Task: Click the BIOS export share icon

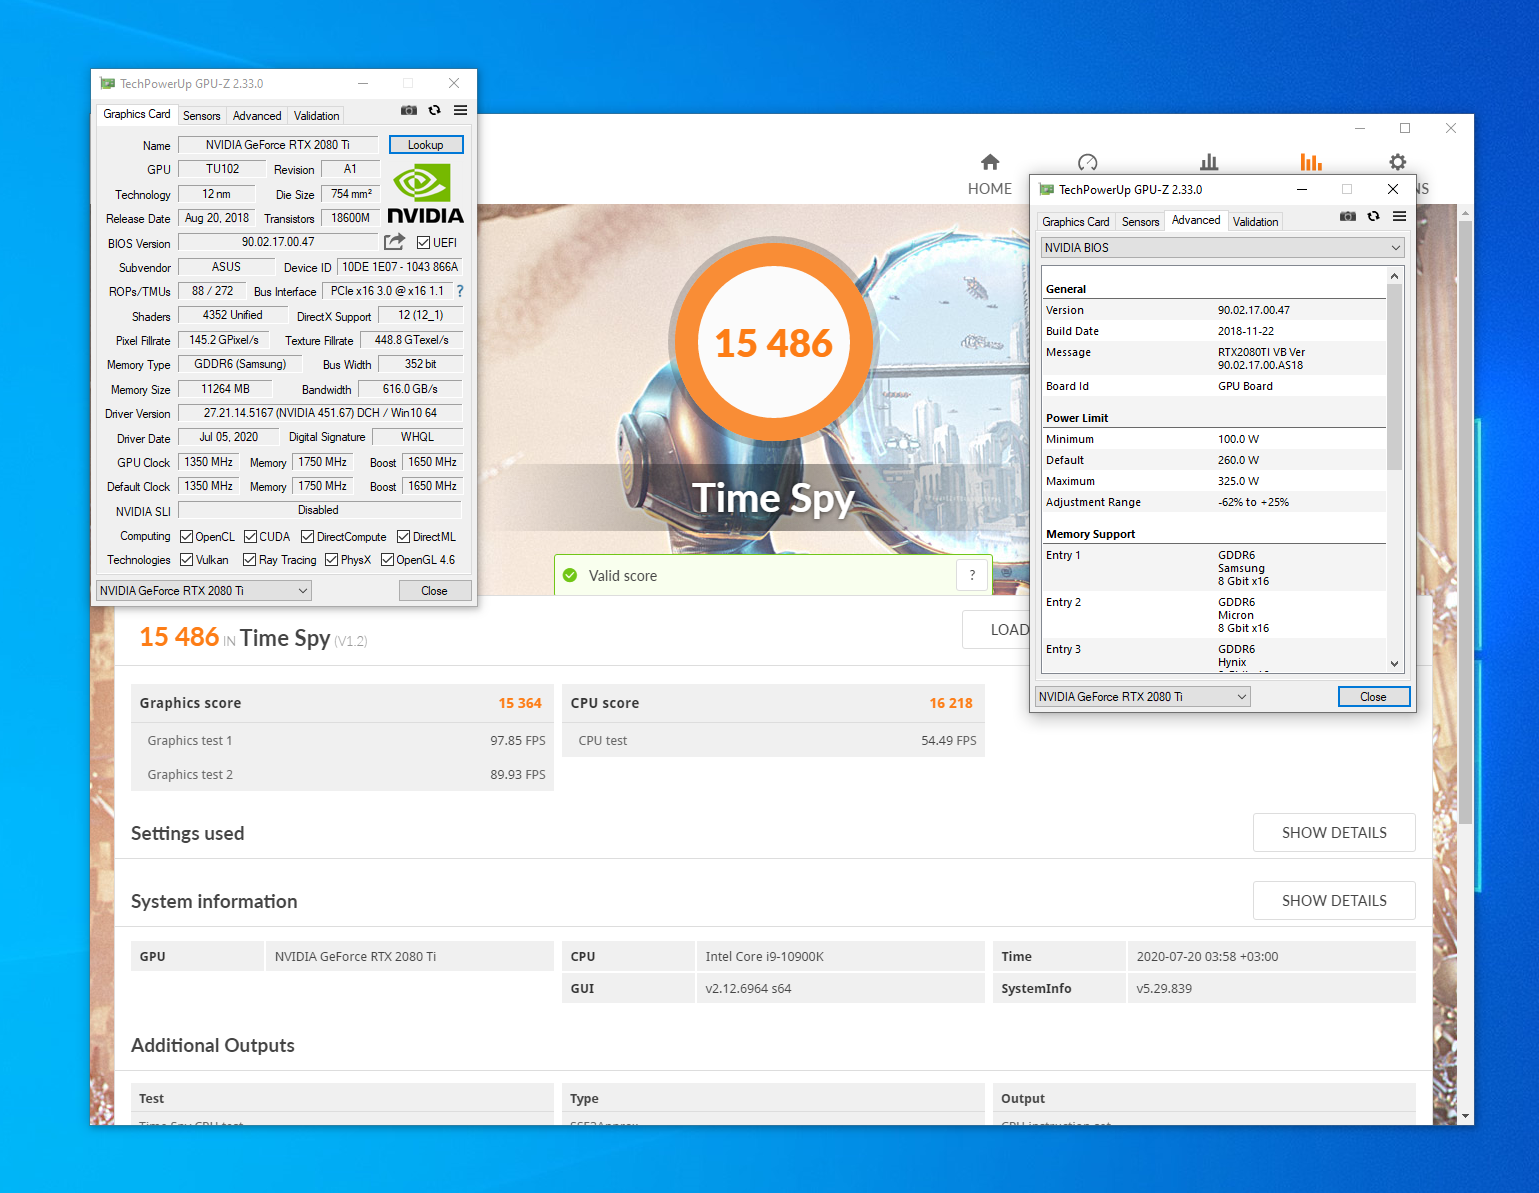Action: 394,242
